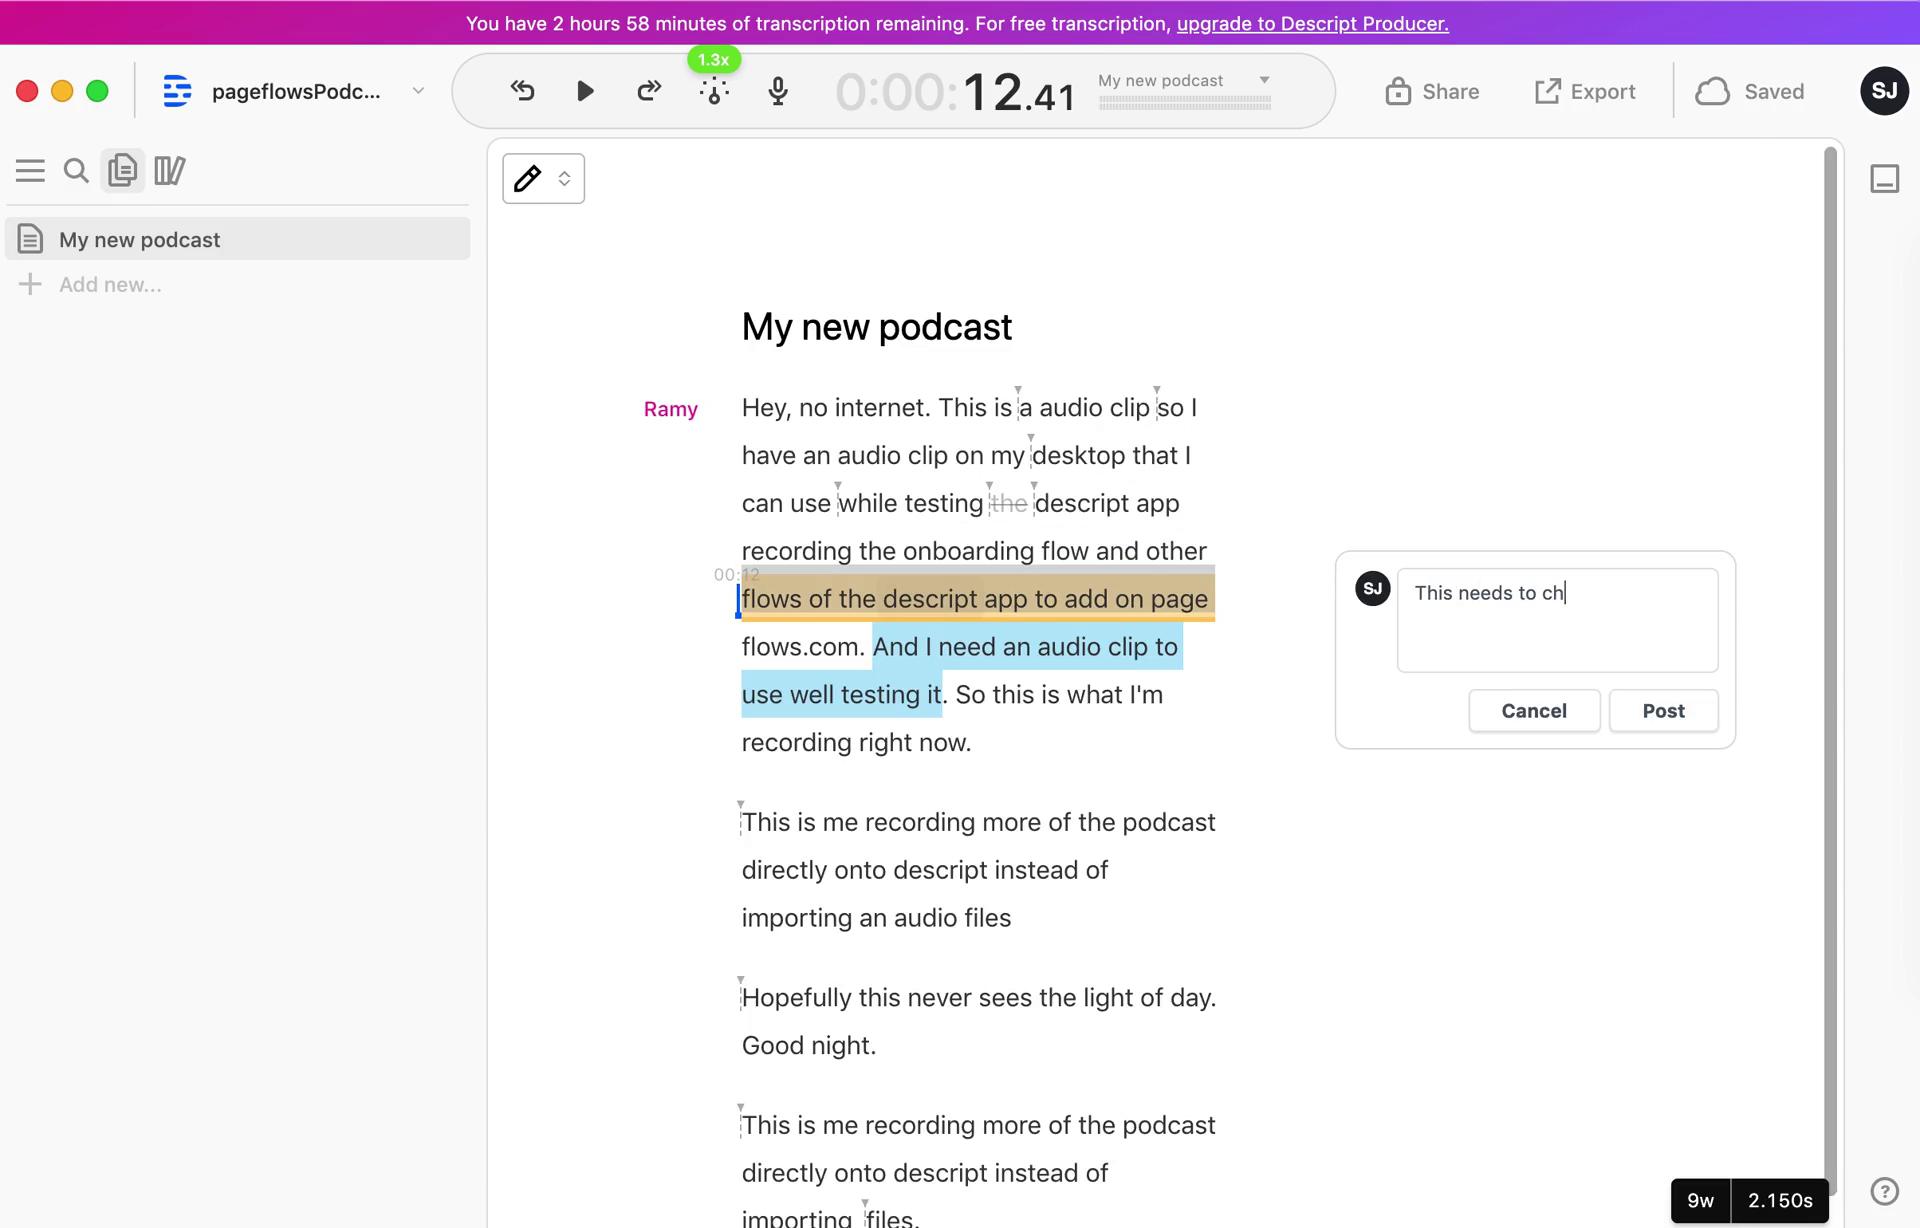Viewport: 1920px width, 1228px height.
Task: Select My new podcast in the sidebar
Action: point(238,239)
